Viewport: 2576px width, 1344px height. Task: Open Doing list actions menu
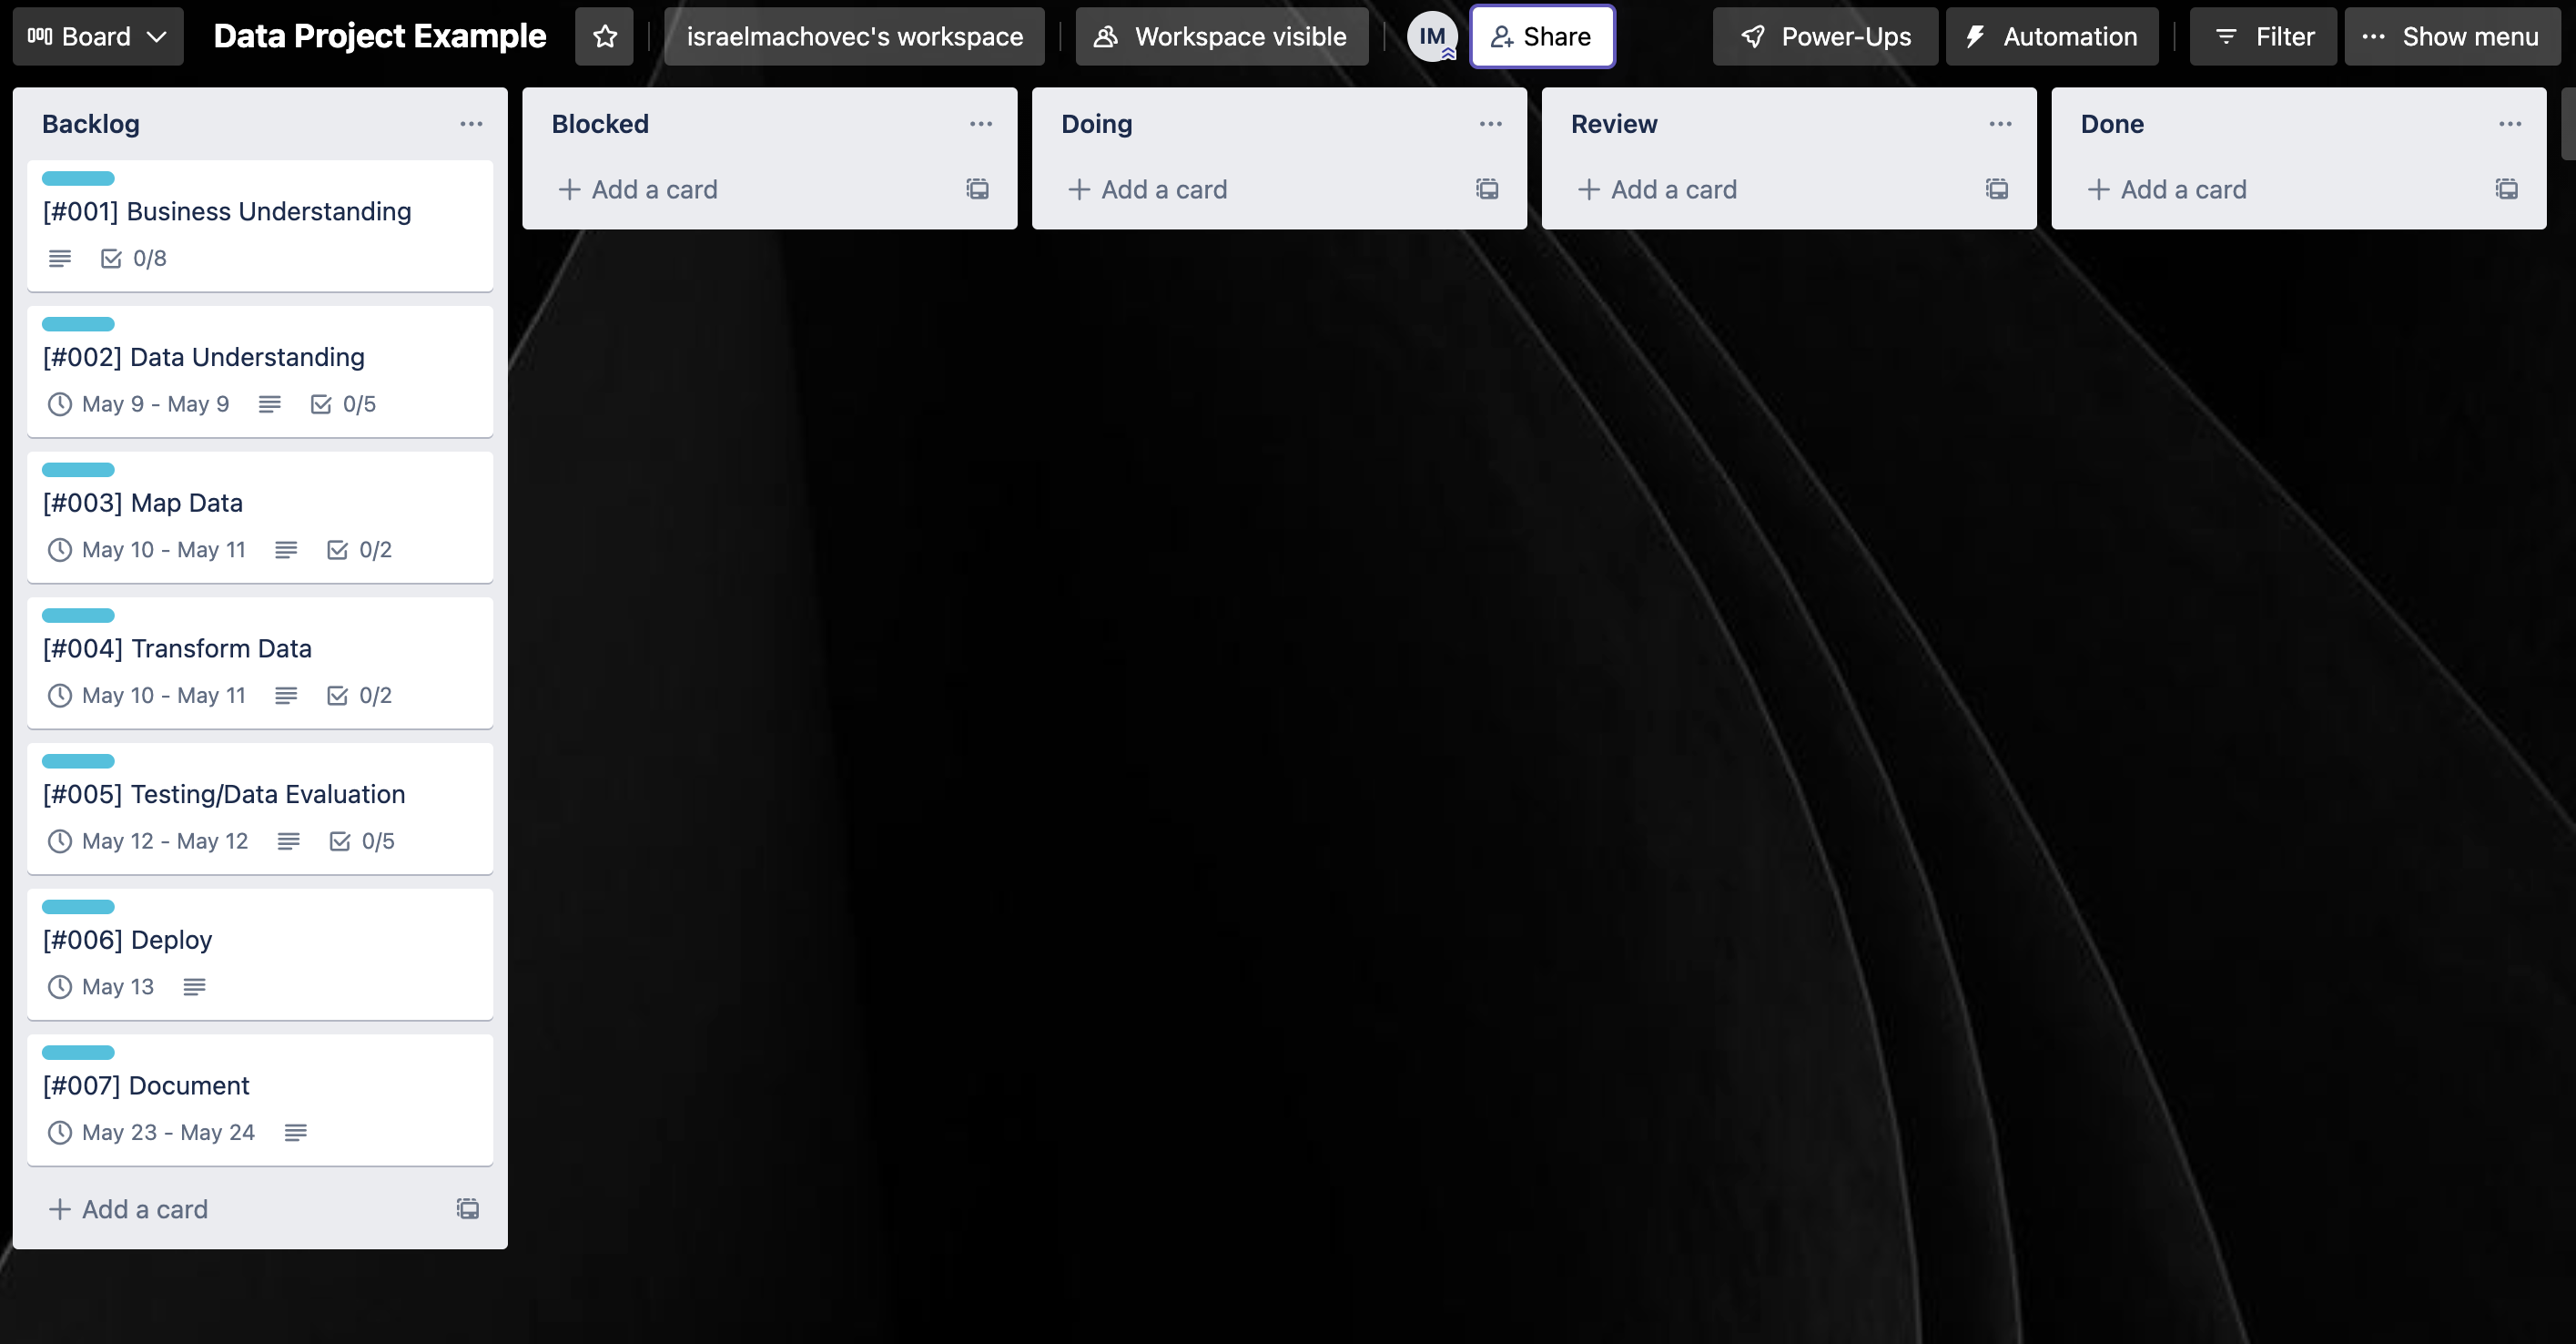pyautogui.click(x=1491, y=124)
